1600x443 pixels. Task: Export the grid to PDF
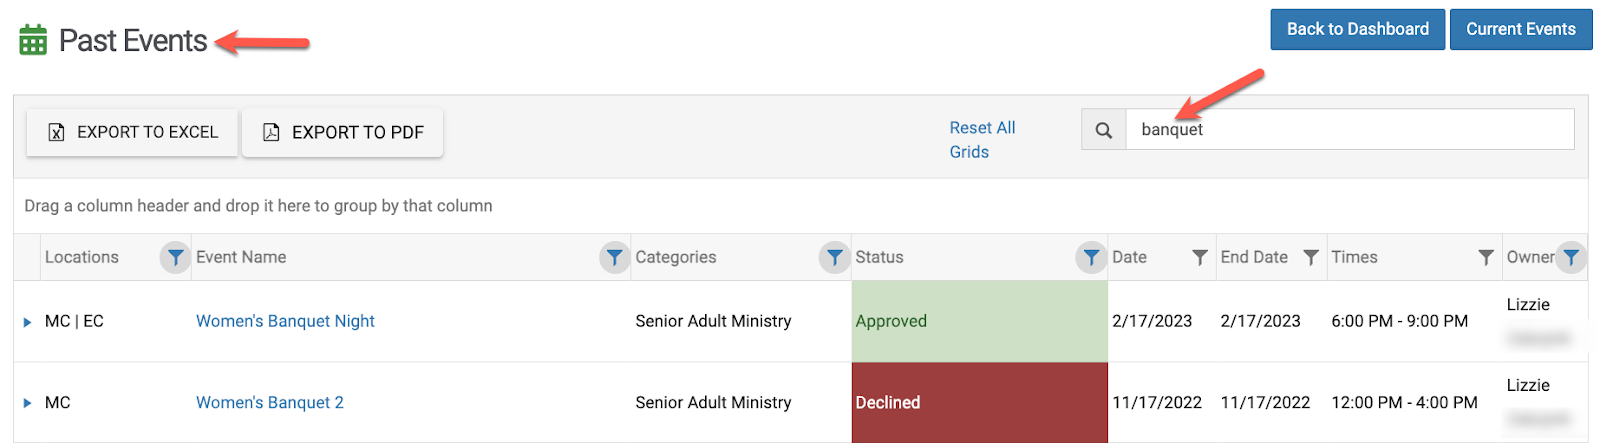click(342, 132)
